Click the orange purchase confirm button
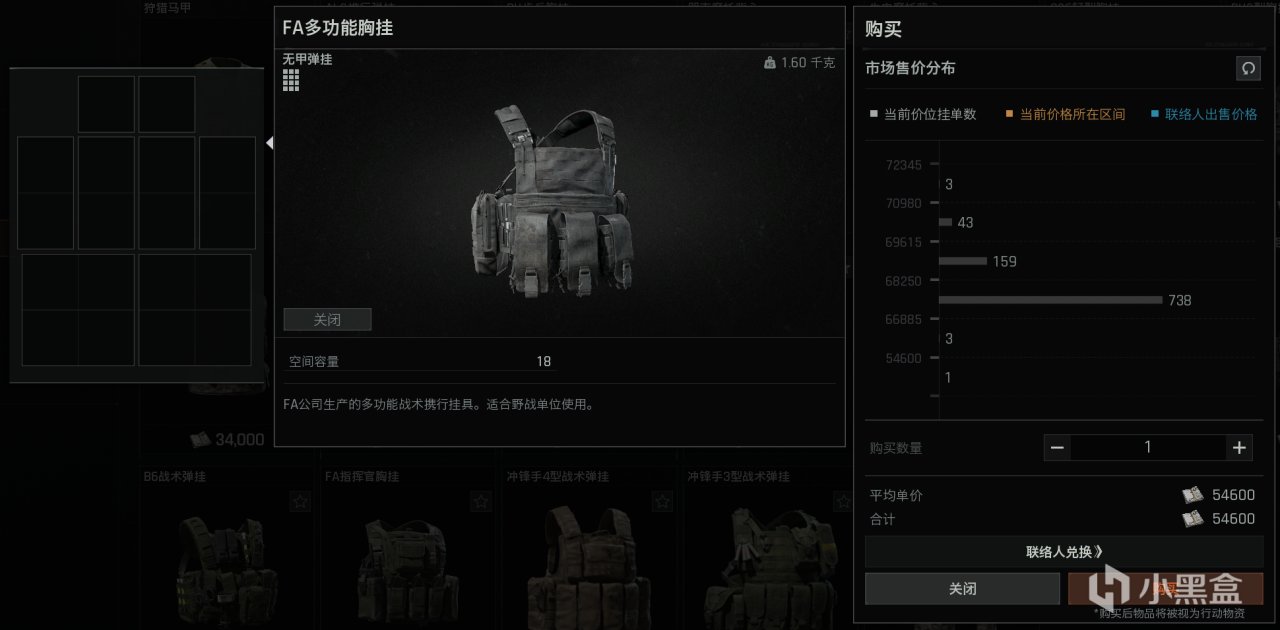Image resolution: width=1280 pixels, height=630 pixels. tap(1166, 589)
